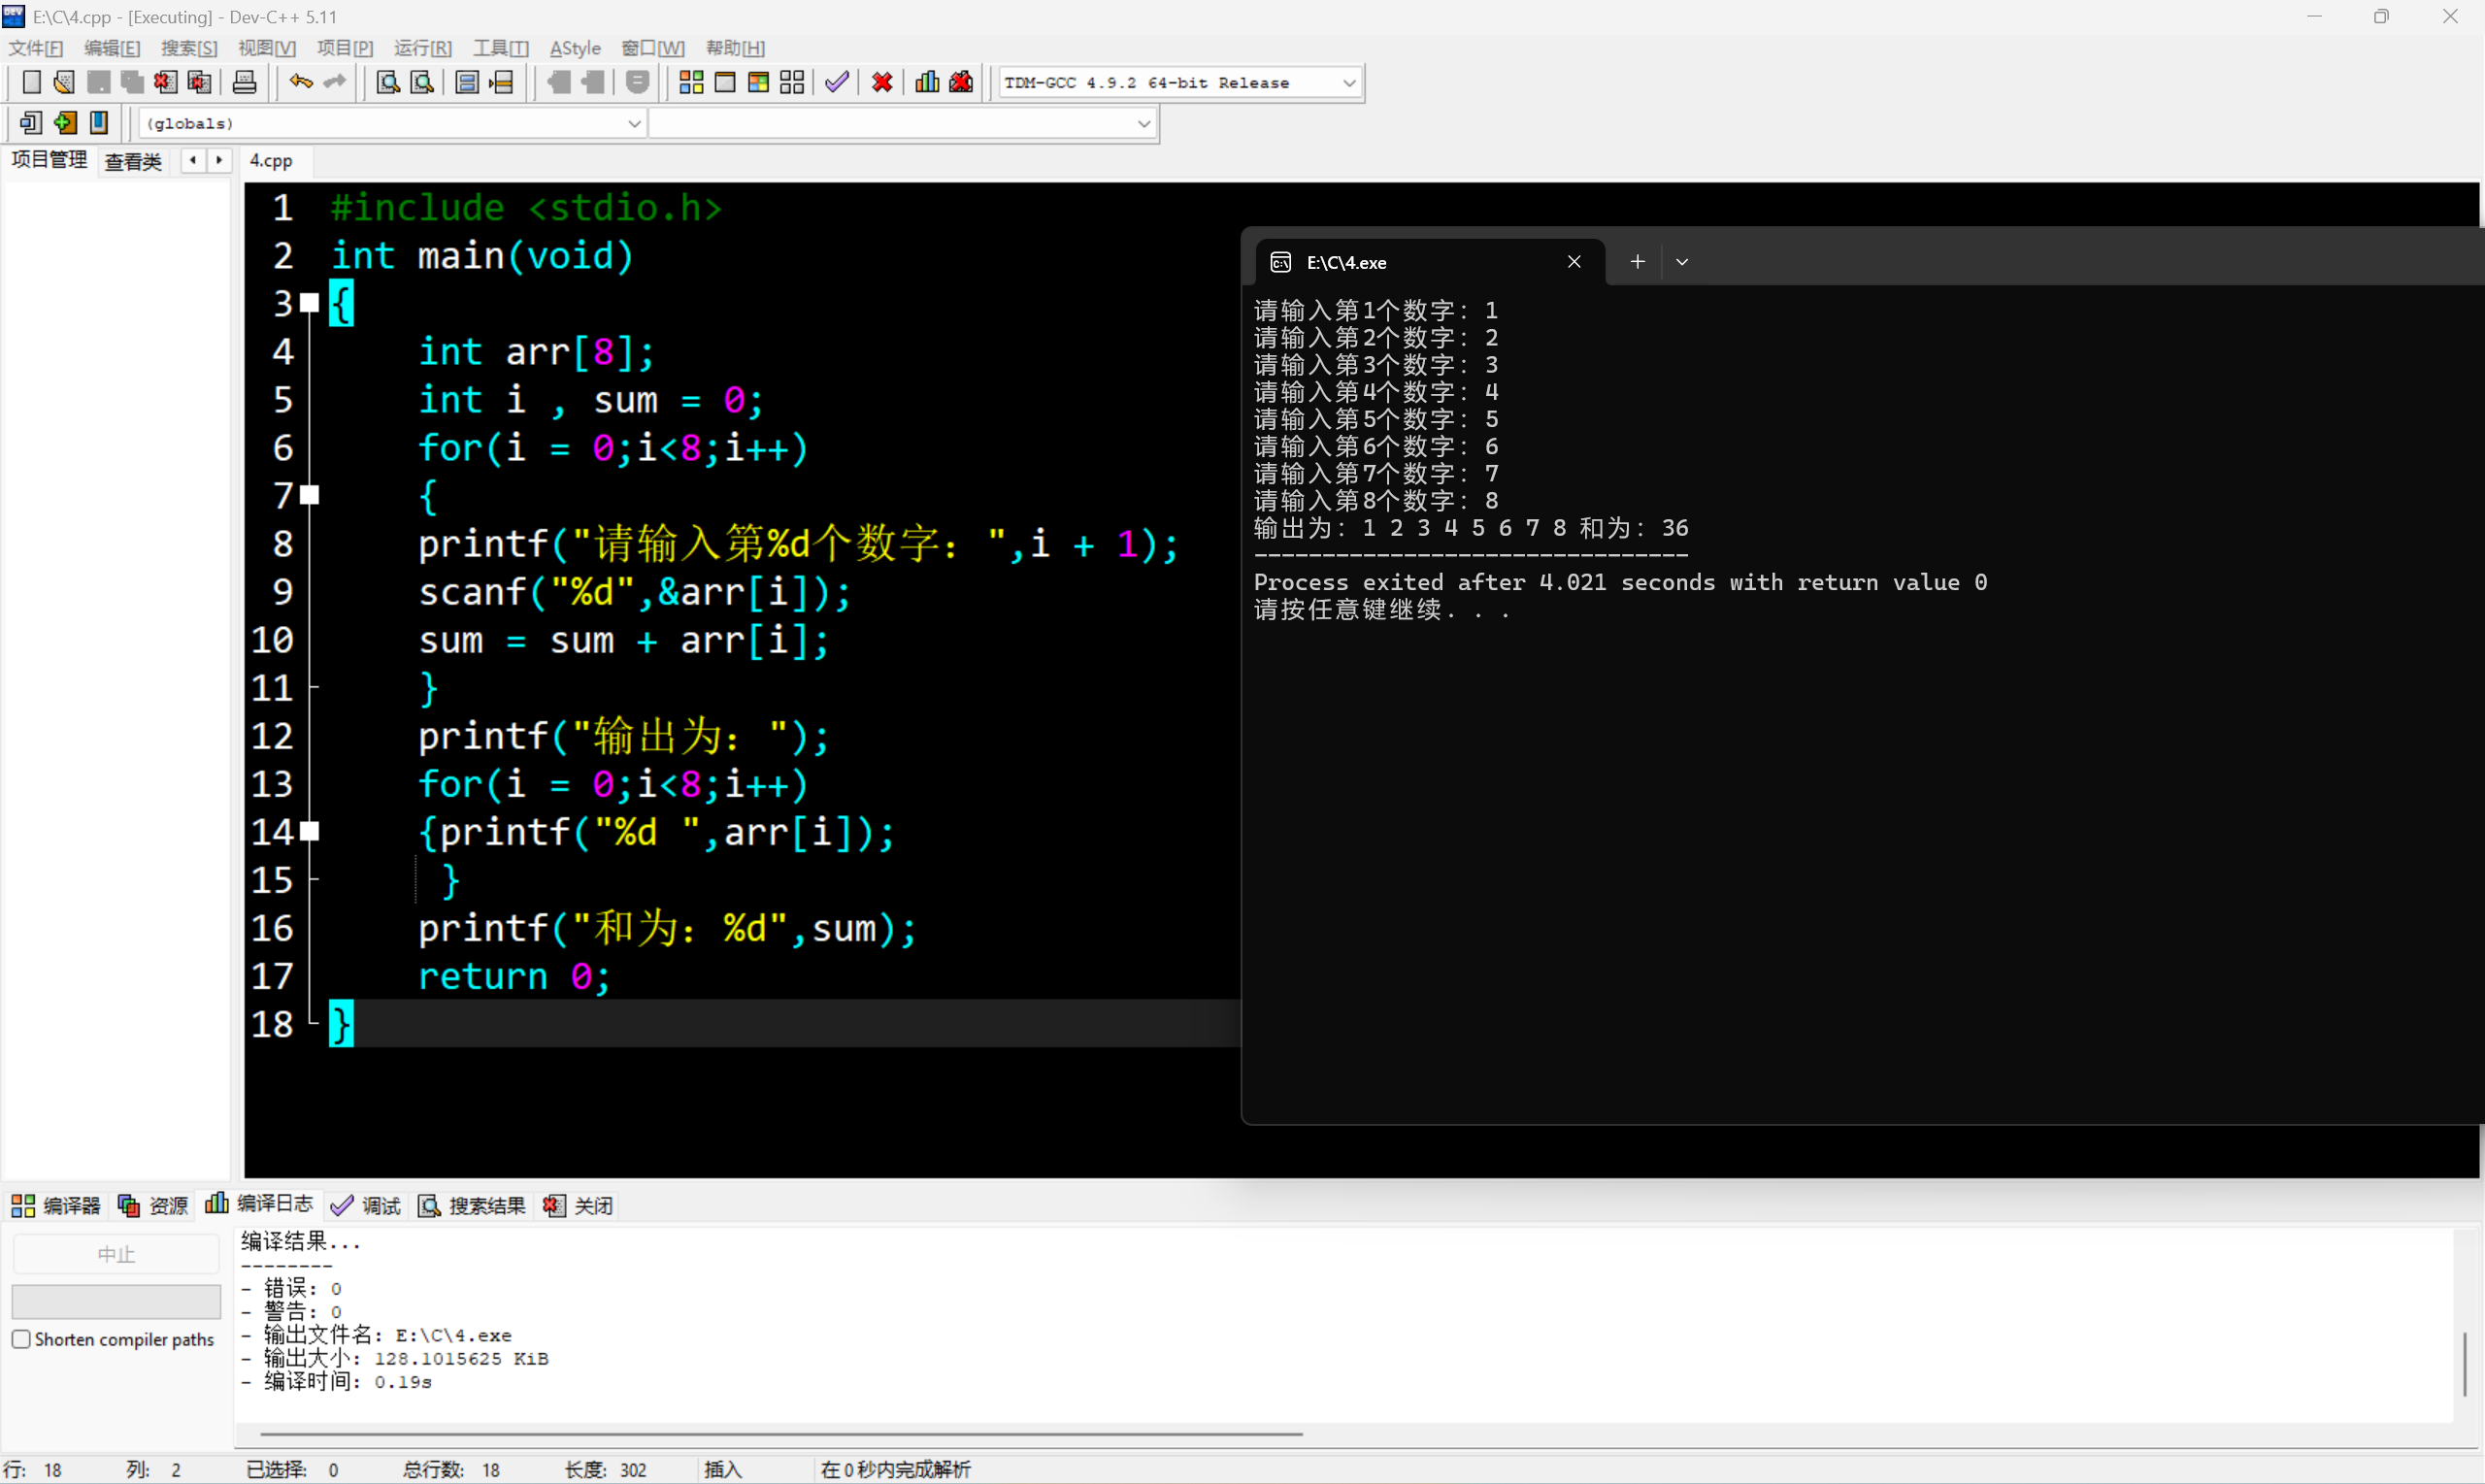
Task: Enable Shorten compiler paths checkbox
Action: tap(21, 1339)
